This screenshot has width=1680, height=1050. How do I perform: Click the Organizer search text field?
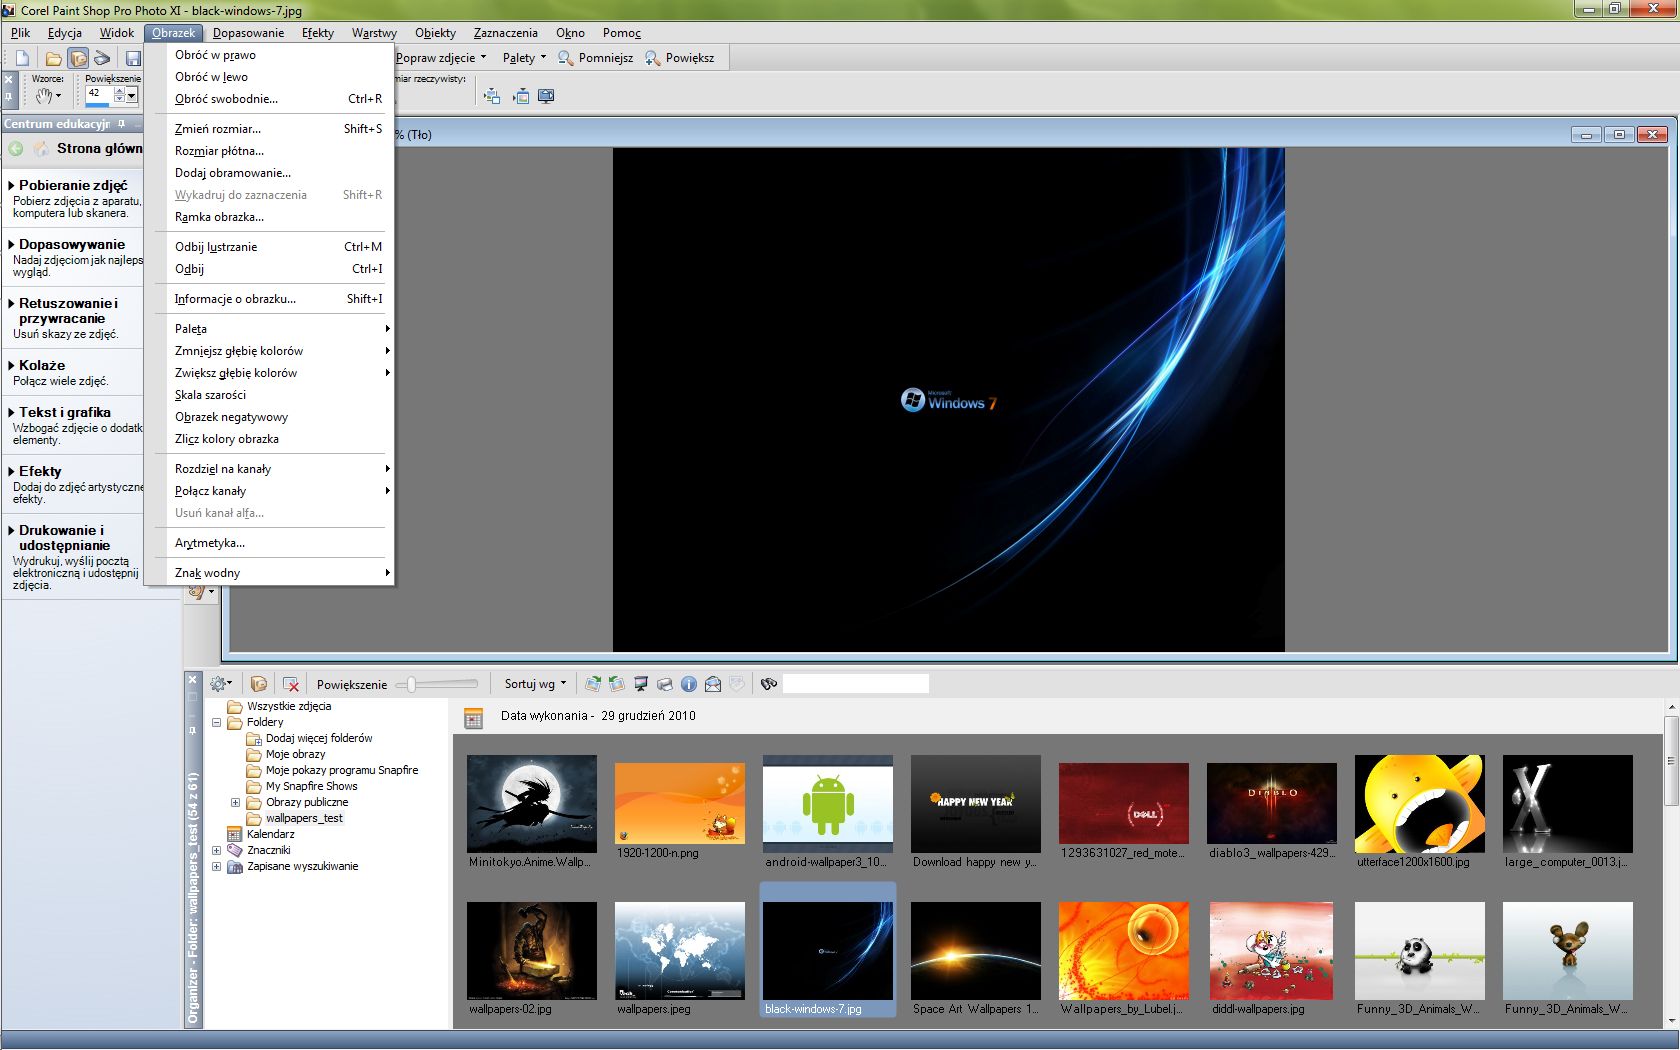[x=856, y=684]
